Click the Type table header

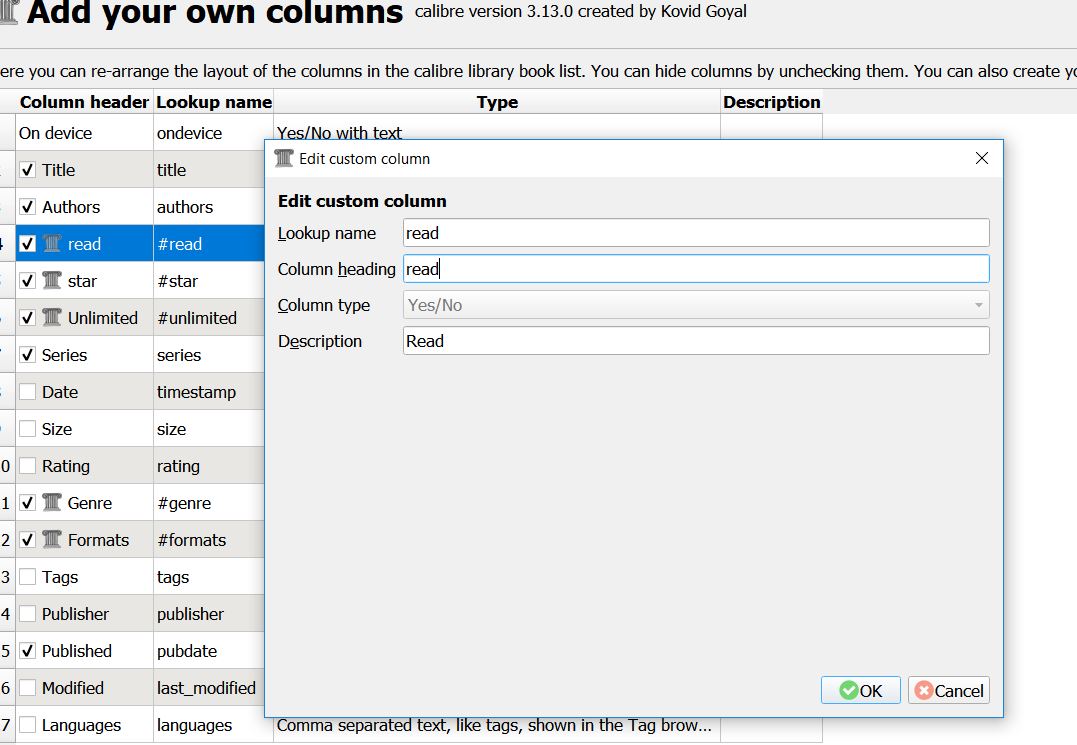point(497,102)
